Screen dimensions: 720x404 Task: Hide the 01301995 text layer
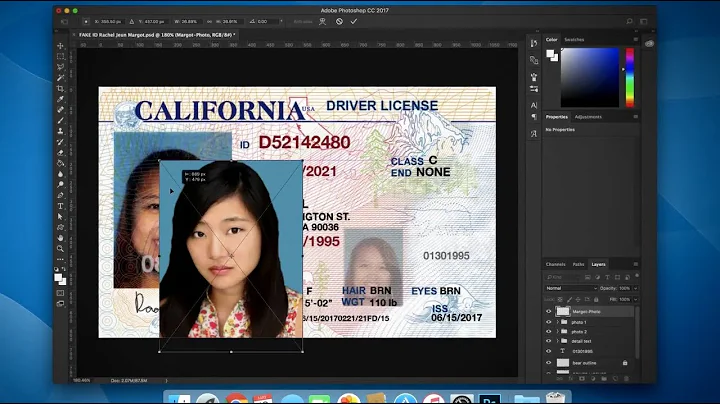[x=548, y=351]
